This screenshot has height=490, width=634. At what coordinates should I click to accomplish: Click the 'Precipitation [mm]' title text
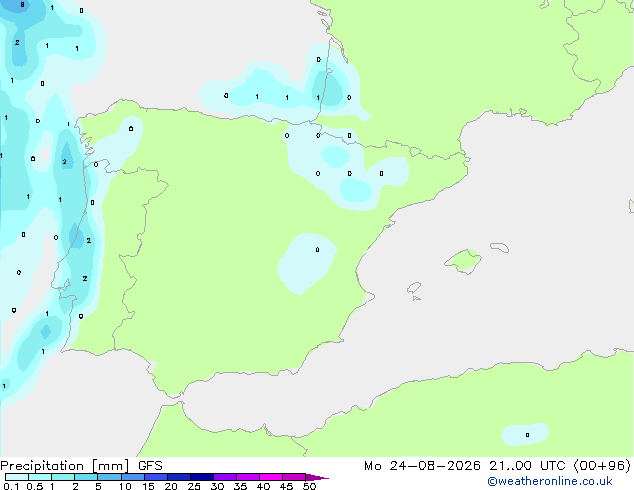(65, 466)
